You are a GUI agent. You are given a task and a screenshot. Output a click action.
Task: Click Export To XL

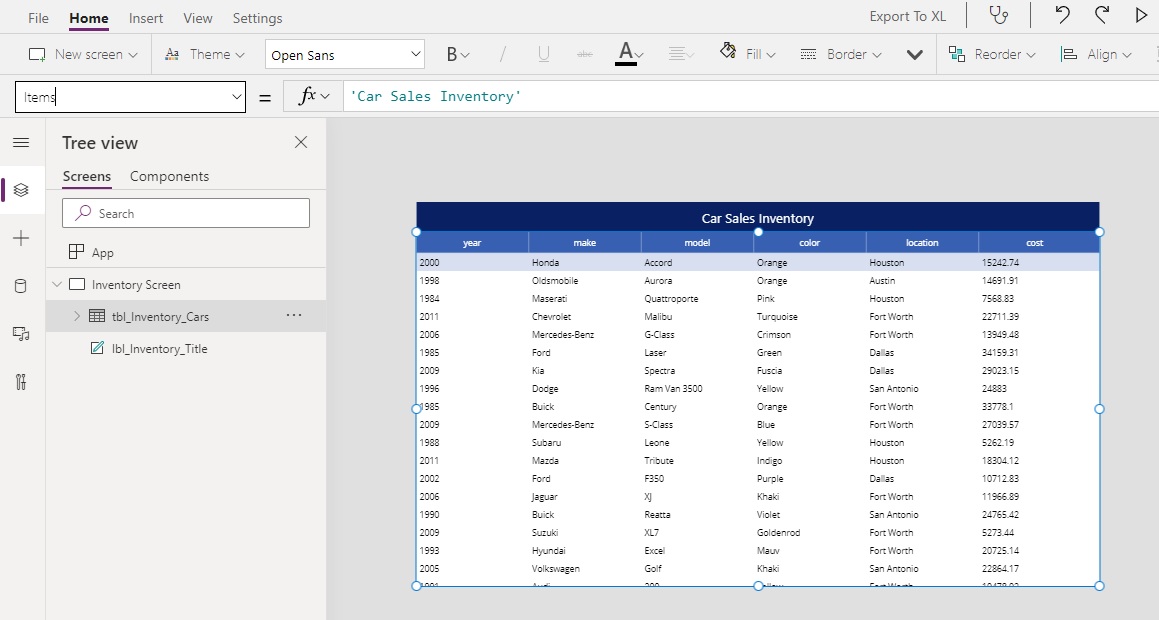tap(906, 16)
